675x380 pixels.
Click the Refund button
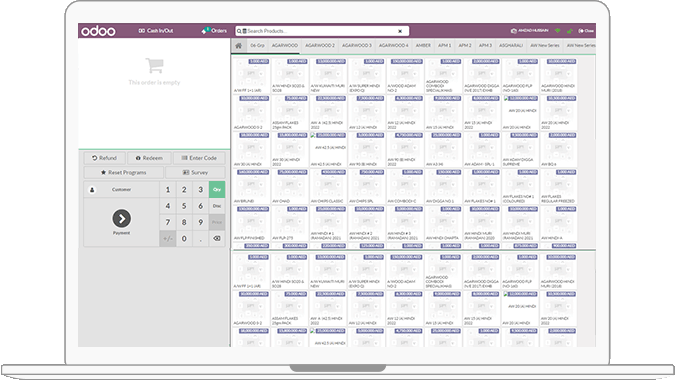point(105,158)
